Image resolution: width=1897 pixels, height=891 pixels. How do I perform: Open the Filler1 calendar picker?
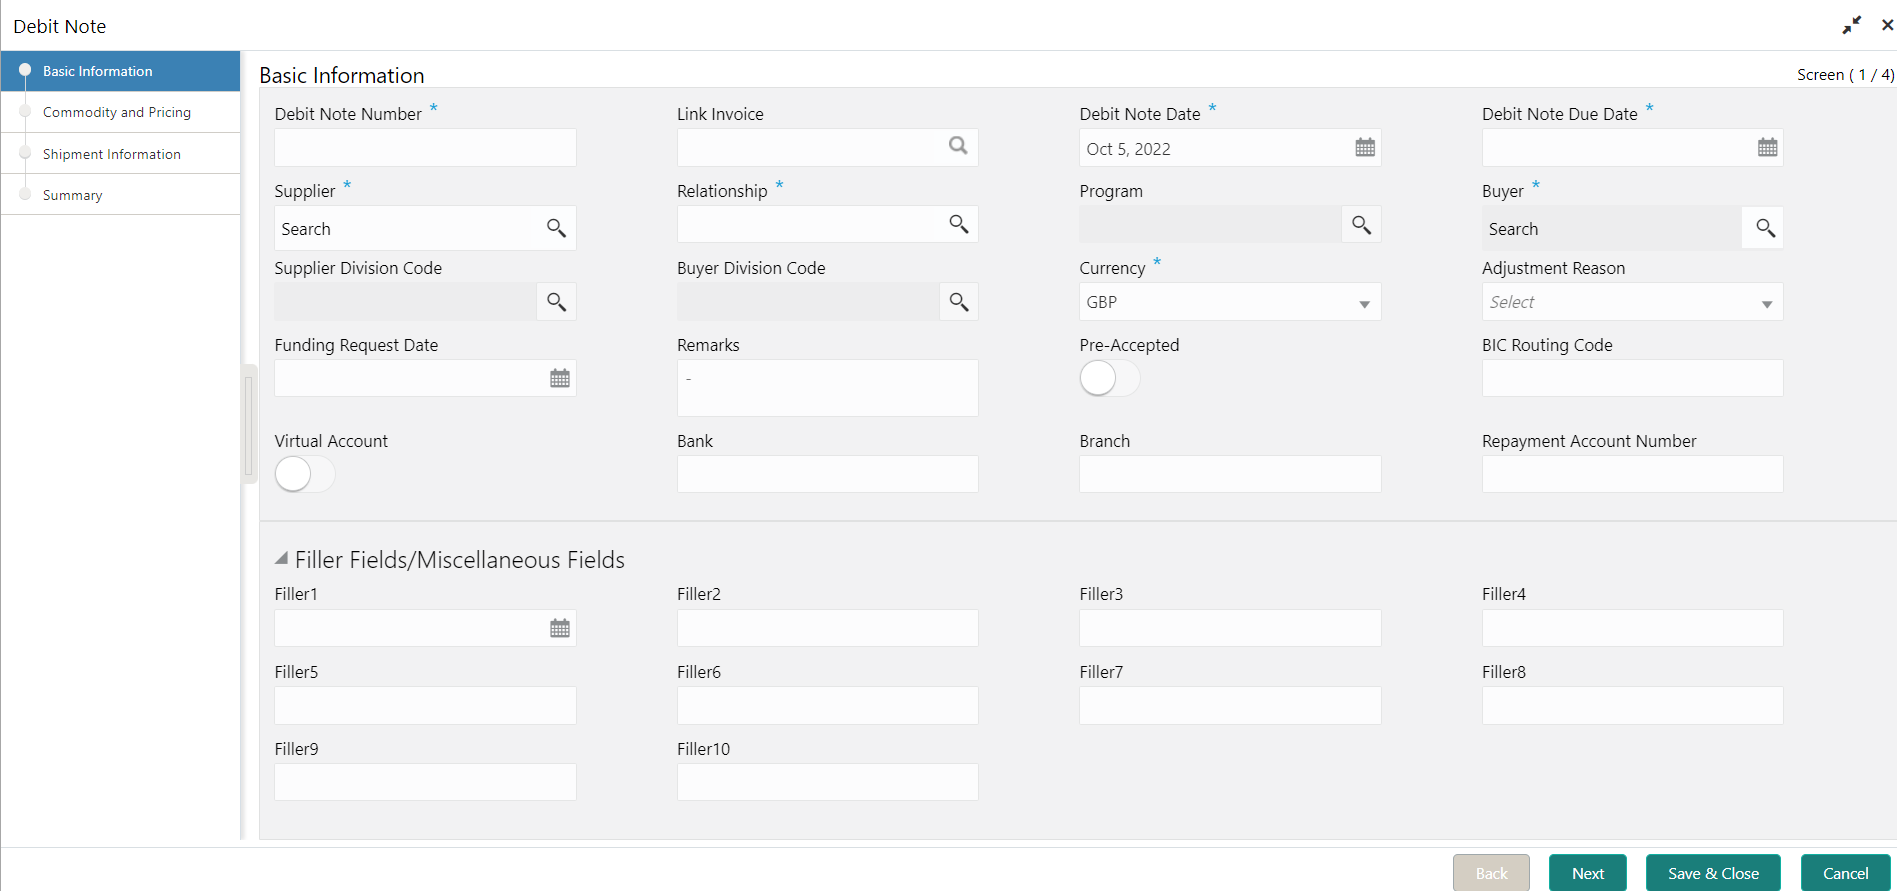click(560, 628)
